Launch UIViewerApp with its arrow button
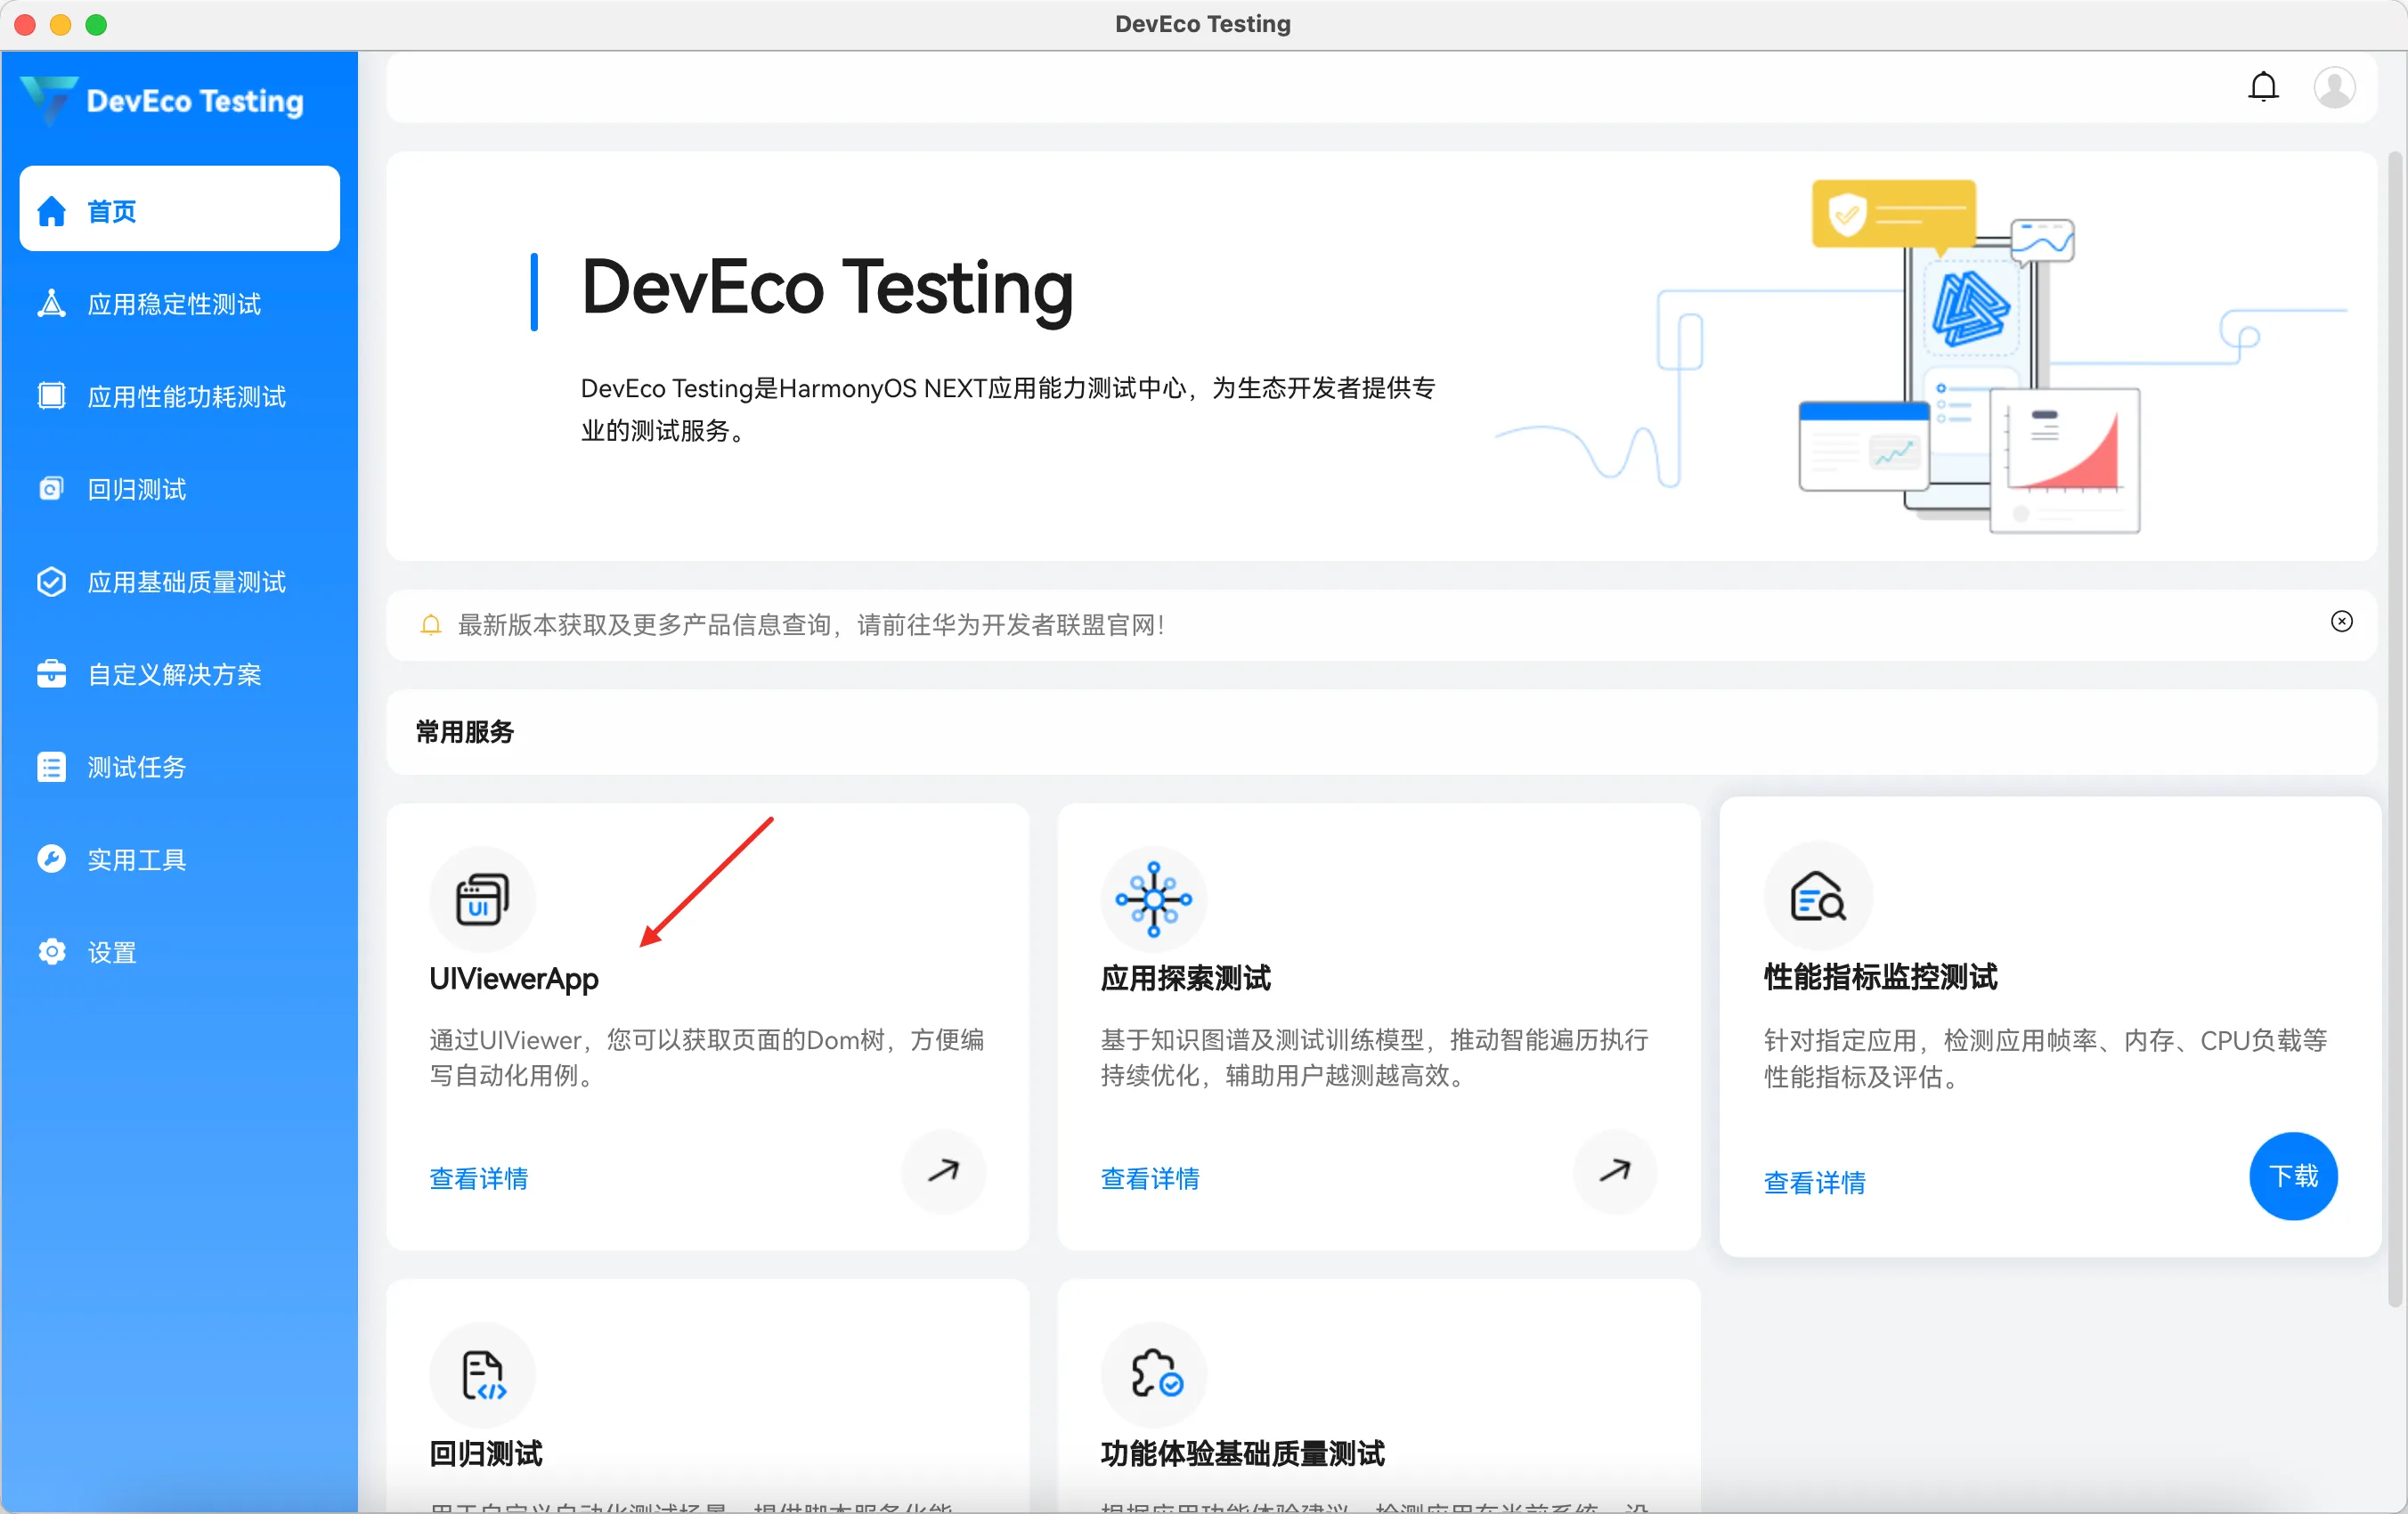 942,1171
